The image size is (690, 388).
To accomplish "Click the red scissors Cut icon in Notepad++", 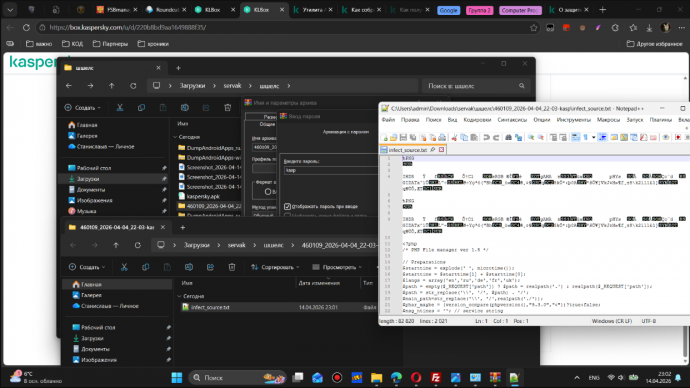I will click(455, 138).
